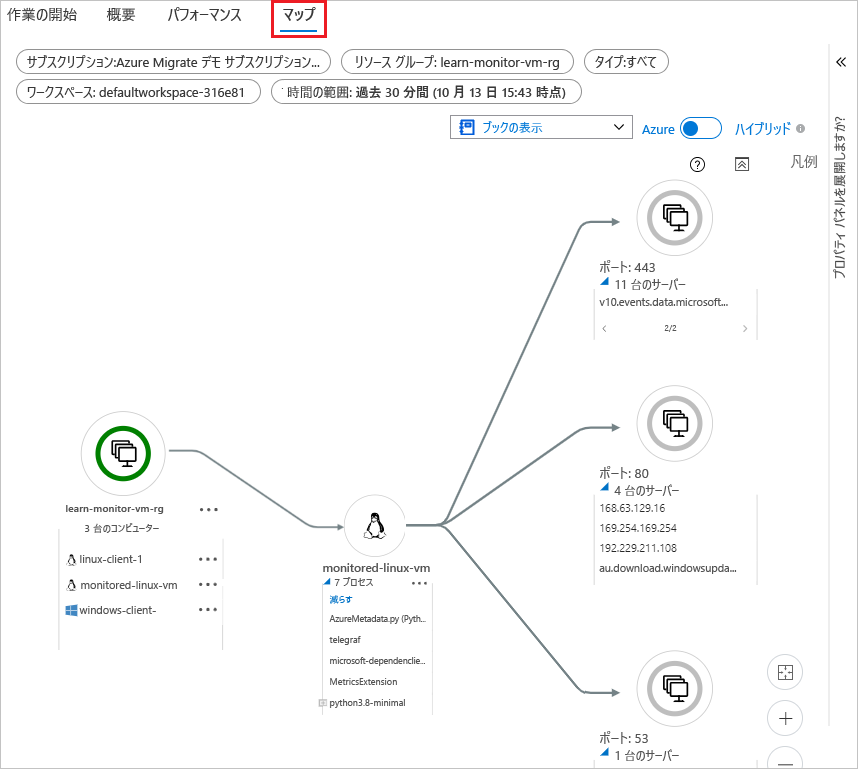Click the port 443 server group icon
858x769 pixels.
point(674,217)
